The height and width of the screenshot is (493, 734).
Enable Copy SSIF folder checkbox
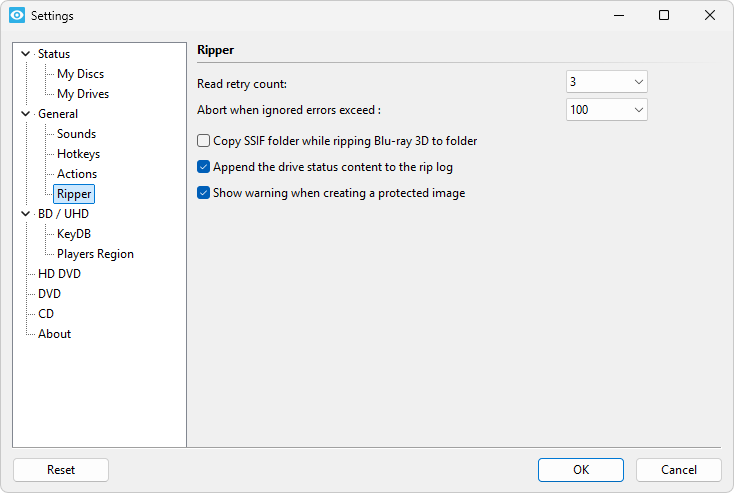[204, 141]
